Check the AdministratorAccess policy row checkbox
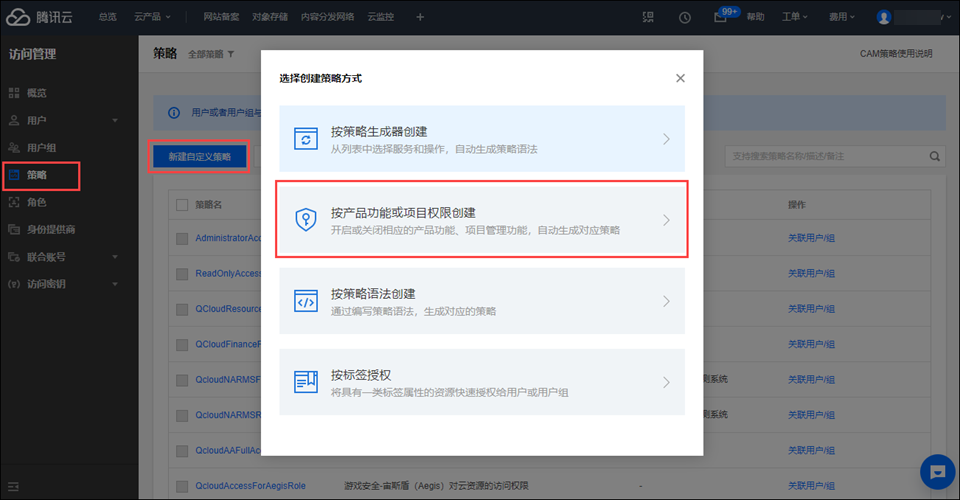The height and width of the screenshot is (500, 960). click(x=182, y=239)
